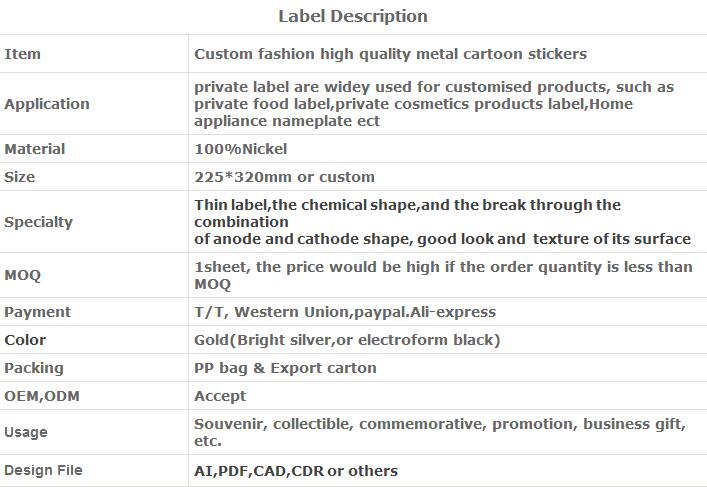This screenshot has height=487, width=707.
Task: Click the 1sheet MOQ description text
Action: coord(443,276)
